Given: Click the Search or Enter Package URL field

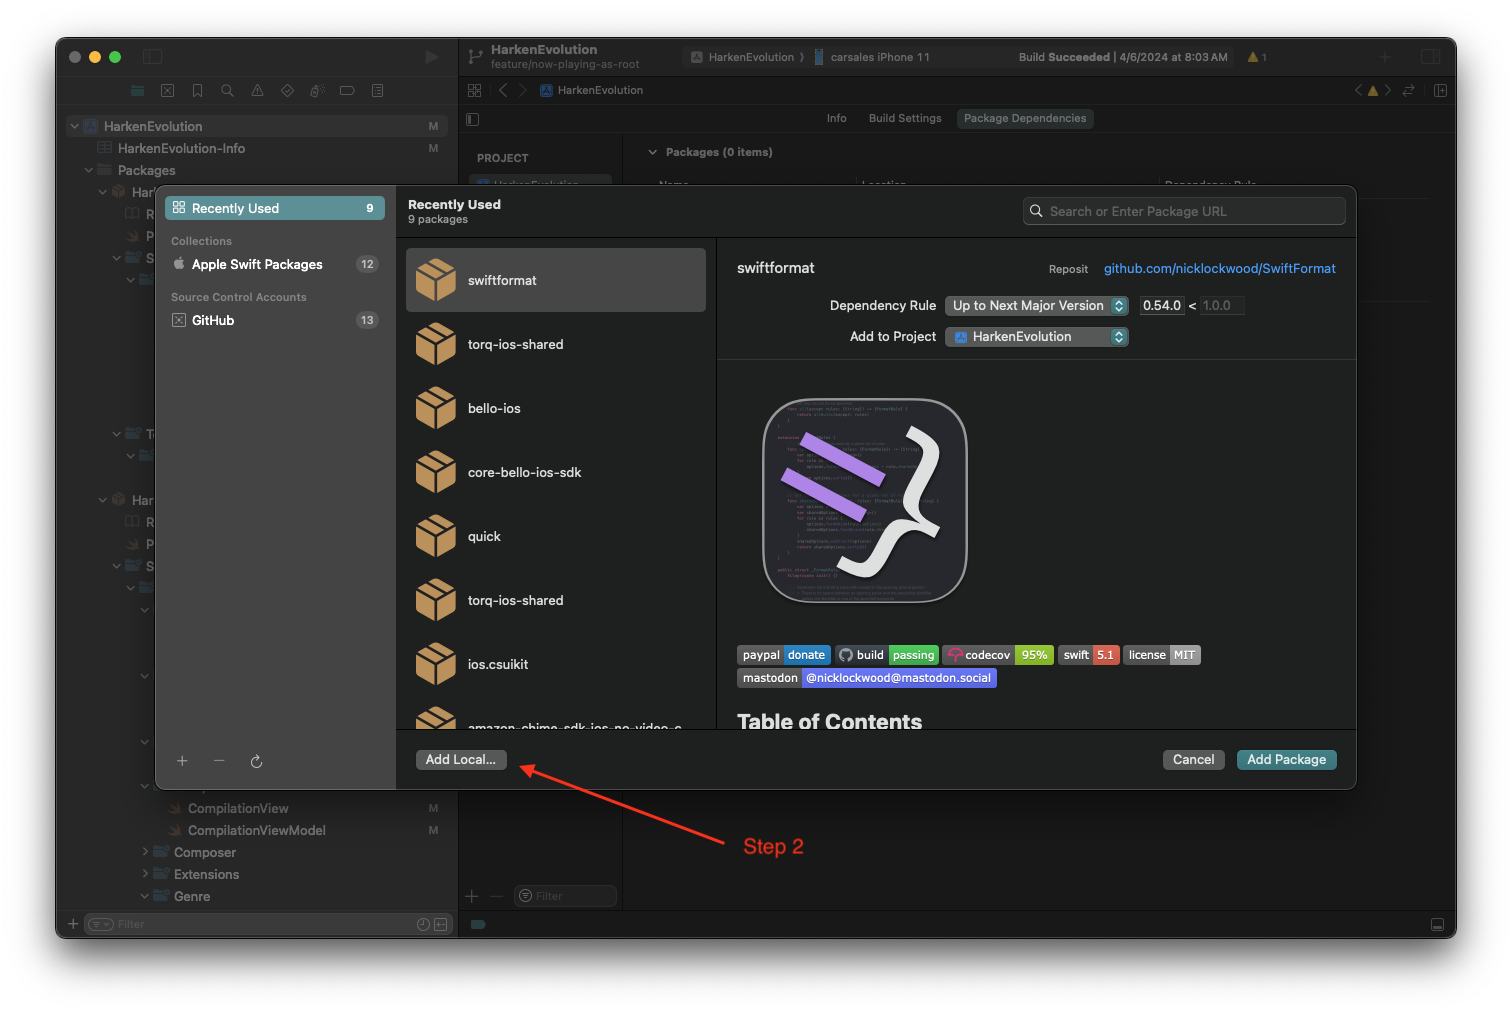Looking at the screenshot, I should 1184,211.
